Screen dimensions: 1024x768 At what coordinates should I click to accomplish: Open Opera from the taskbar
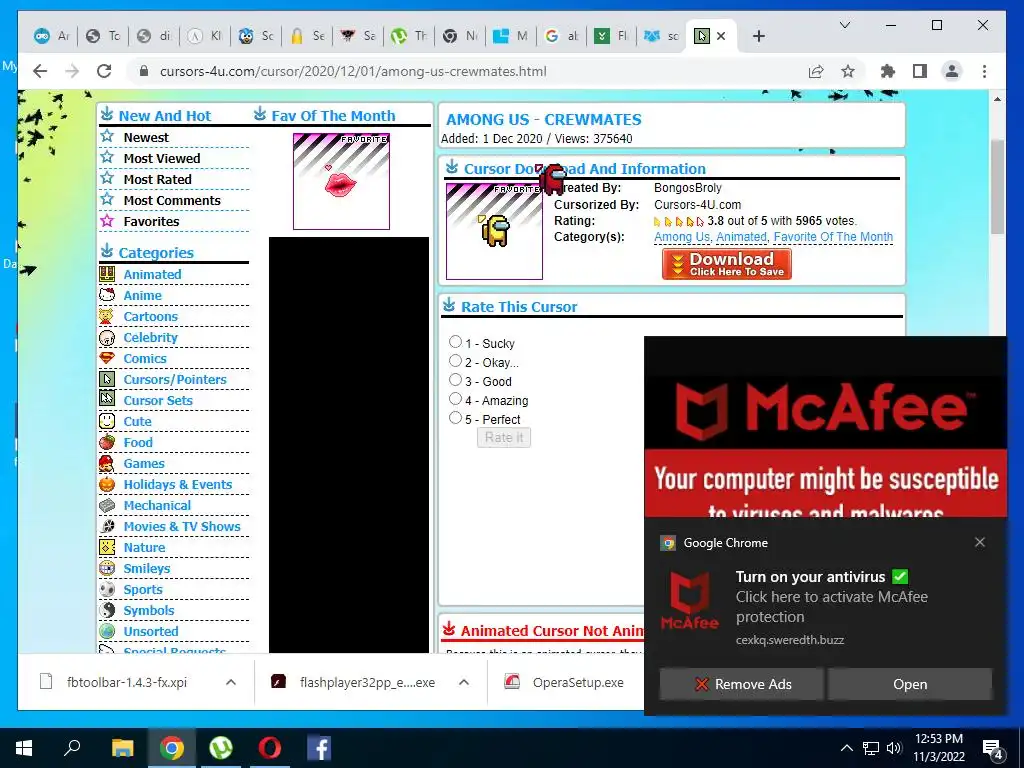point(270,748)
